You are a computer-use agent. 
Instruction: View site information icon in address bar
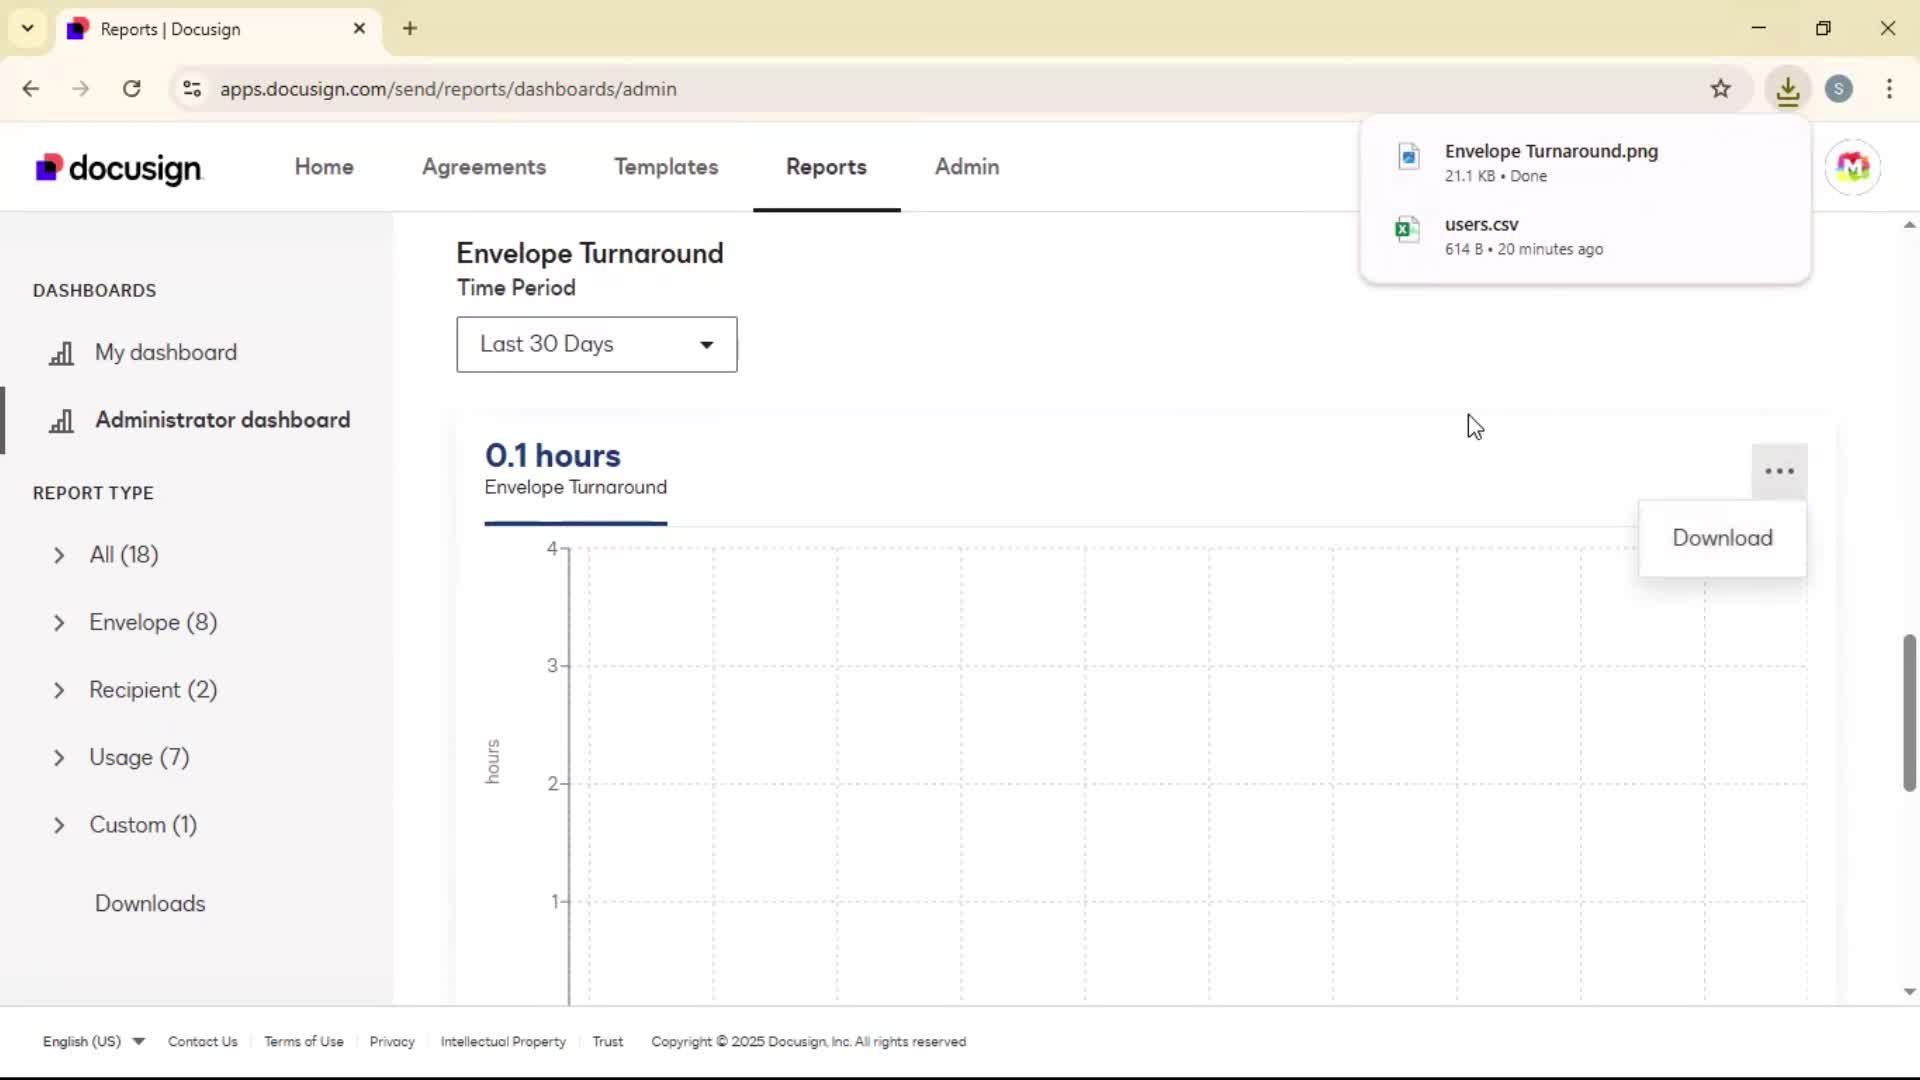pos(192,89)
